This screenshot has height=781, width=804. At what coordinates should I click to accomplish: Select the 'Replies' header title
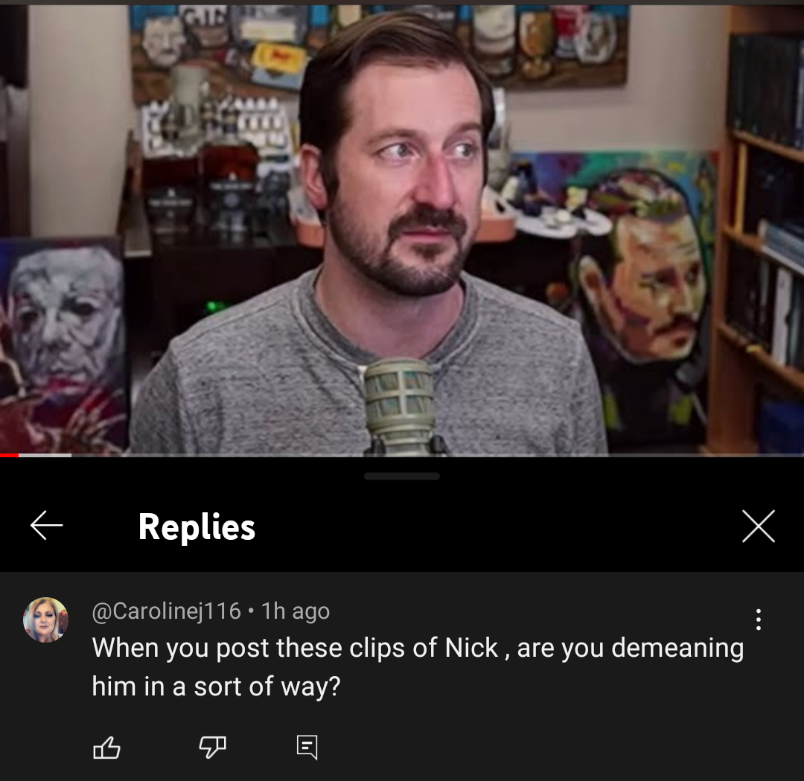196,527
